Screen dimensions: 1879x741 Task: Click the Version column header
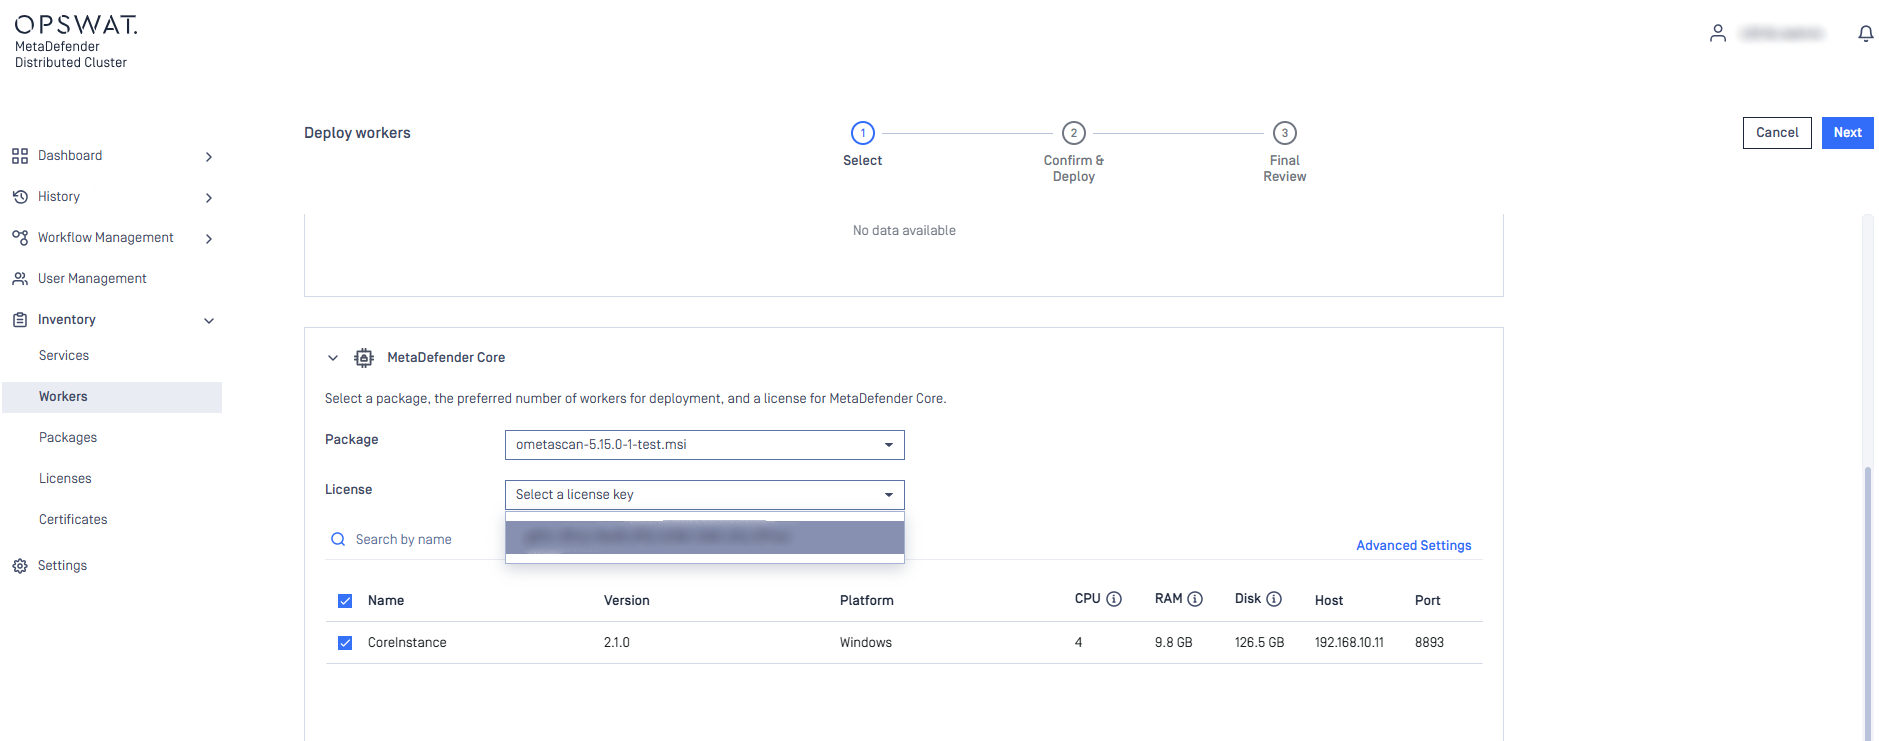627,601
